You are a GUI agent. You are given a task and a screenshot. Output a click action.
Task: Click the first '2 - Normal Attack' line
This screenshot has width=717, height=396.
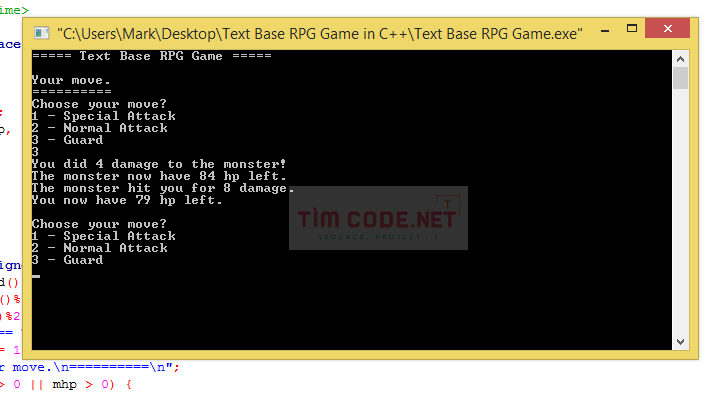coord(100,128)
